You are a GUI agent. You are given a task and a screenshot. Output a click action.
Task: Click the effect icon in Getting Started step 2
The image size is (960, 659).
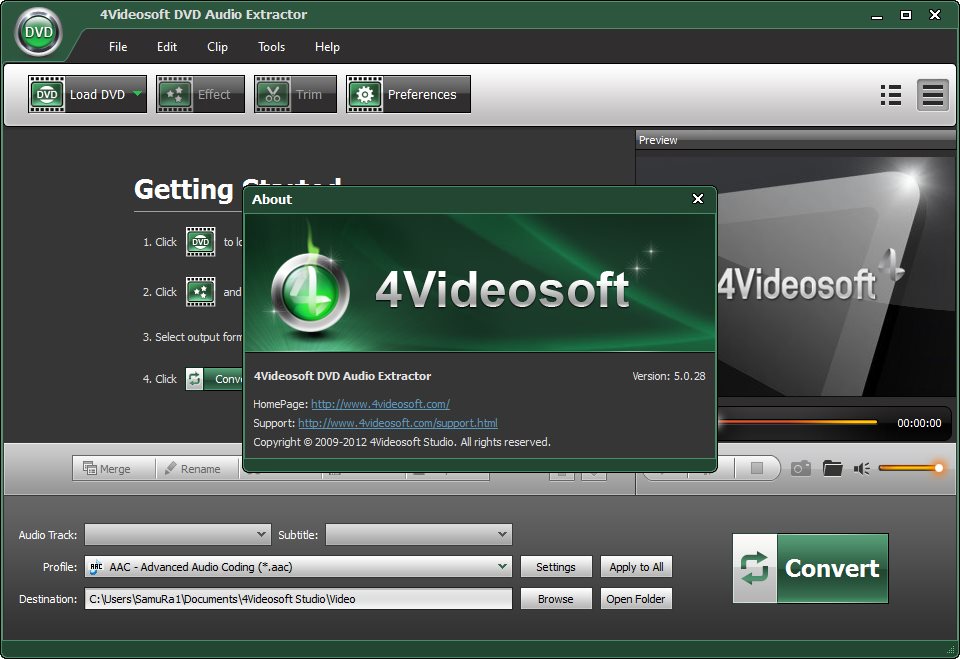point(201,292)
